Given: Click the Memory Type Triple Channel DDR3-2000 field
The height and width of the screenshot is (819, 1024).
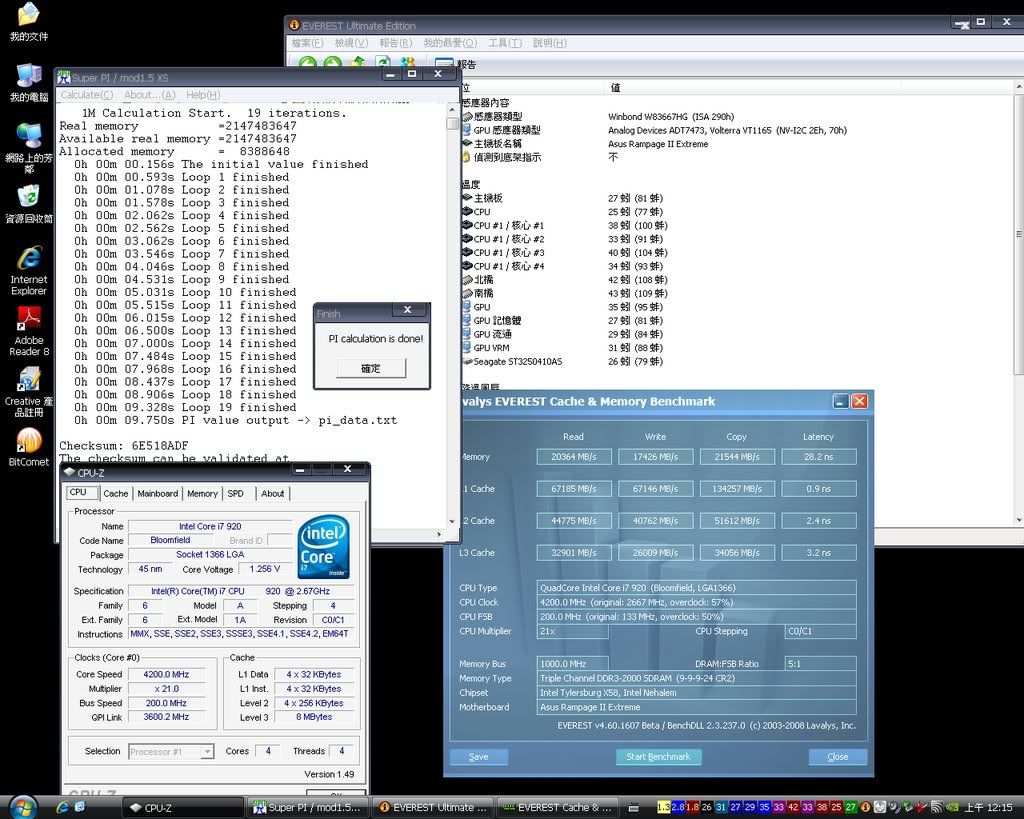Looking at the screenshot, I should click(697, 678).
